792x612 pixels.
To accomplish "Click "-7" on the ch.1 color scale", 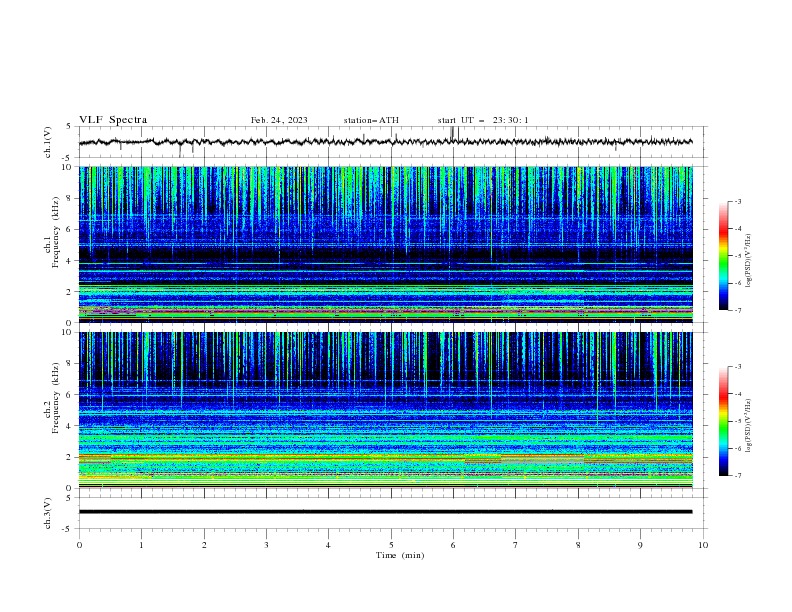I will 738,310.
